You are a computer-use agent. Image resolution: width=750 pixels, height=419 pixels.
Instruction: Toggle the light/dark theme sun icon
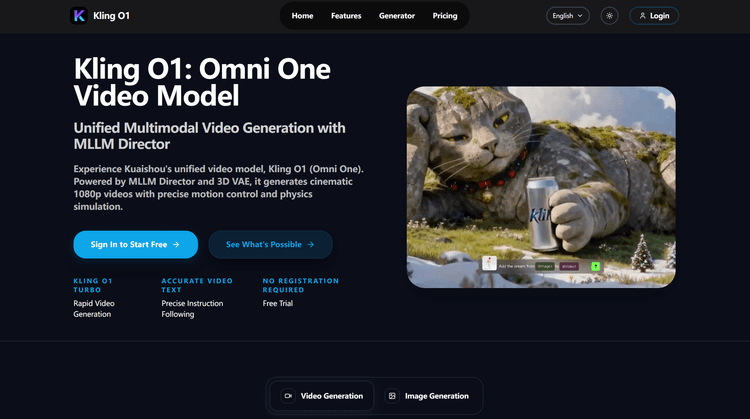pyautogui.click(x=609, y=16)
